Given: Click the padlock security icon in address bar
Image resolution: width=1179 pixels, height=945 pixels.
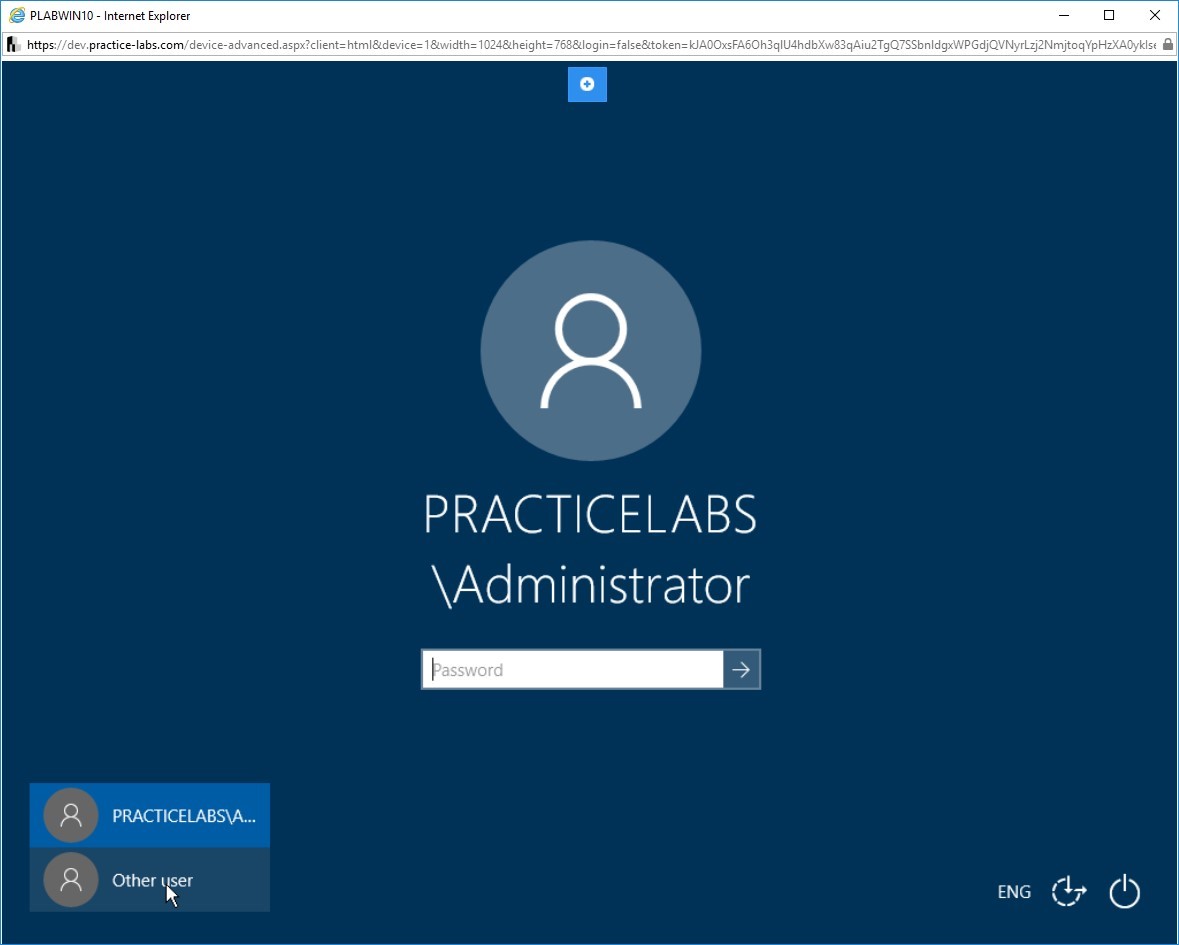Looking at the screenshot, I should tap(1168, 44).
